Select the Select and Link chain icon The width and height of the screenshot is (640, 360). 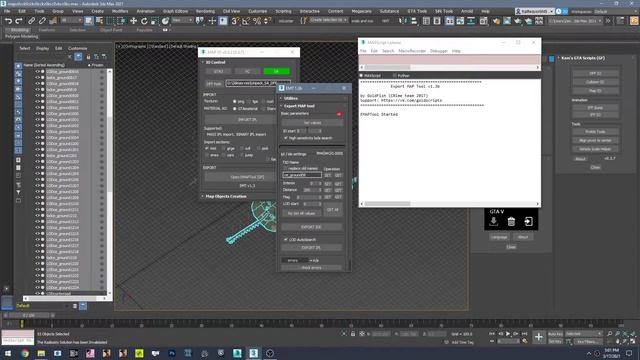pyautogui.click(x=31, y=21)
